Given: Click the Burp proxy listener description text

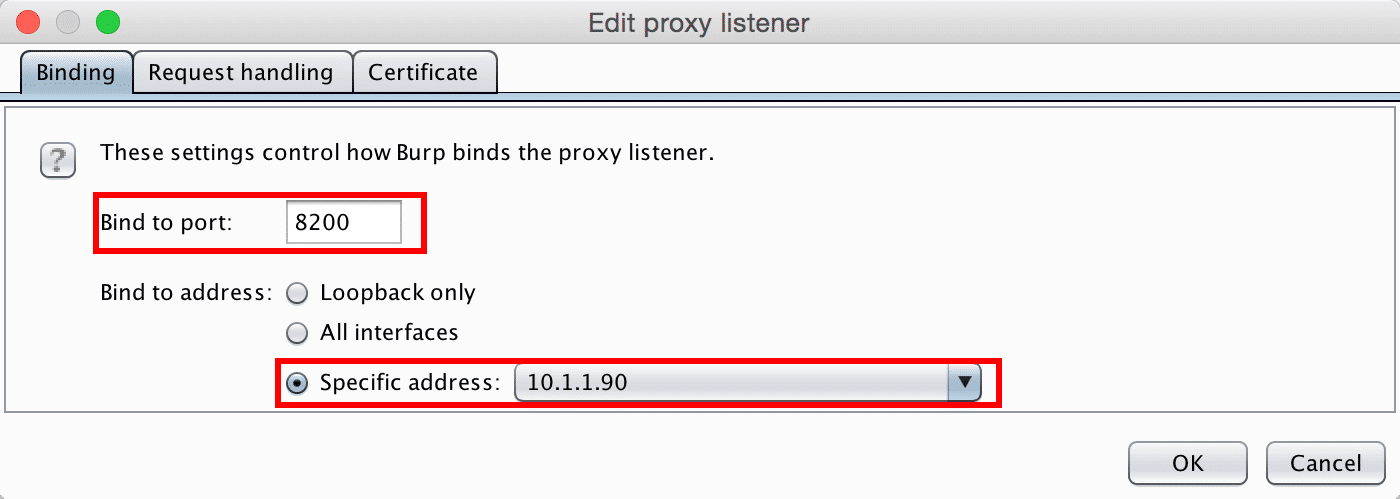Looking at the screenshot, I should 407,155.
